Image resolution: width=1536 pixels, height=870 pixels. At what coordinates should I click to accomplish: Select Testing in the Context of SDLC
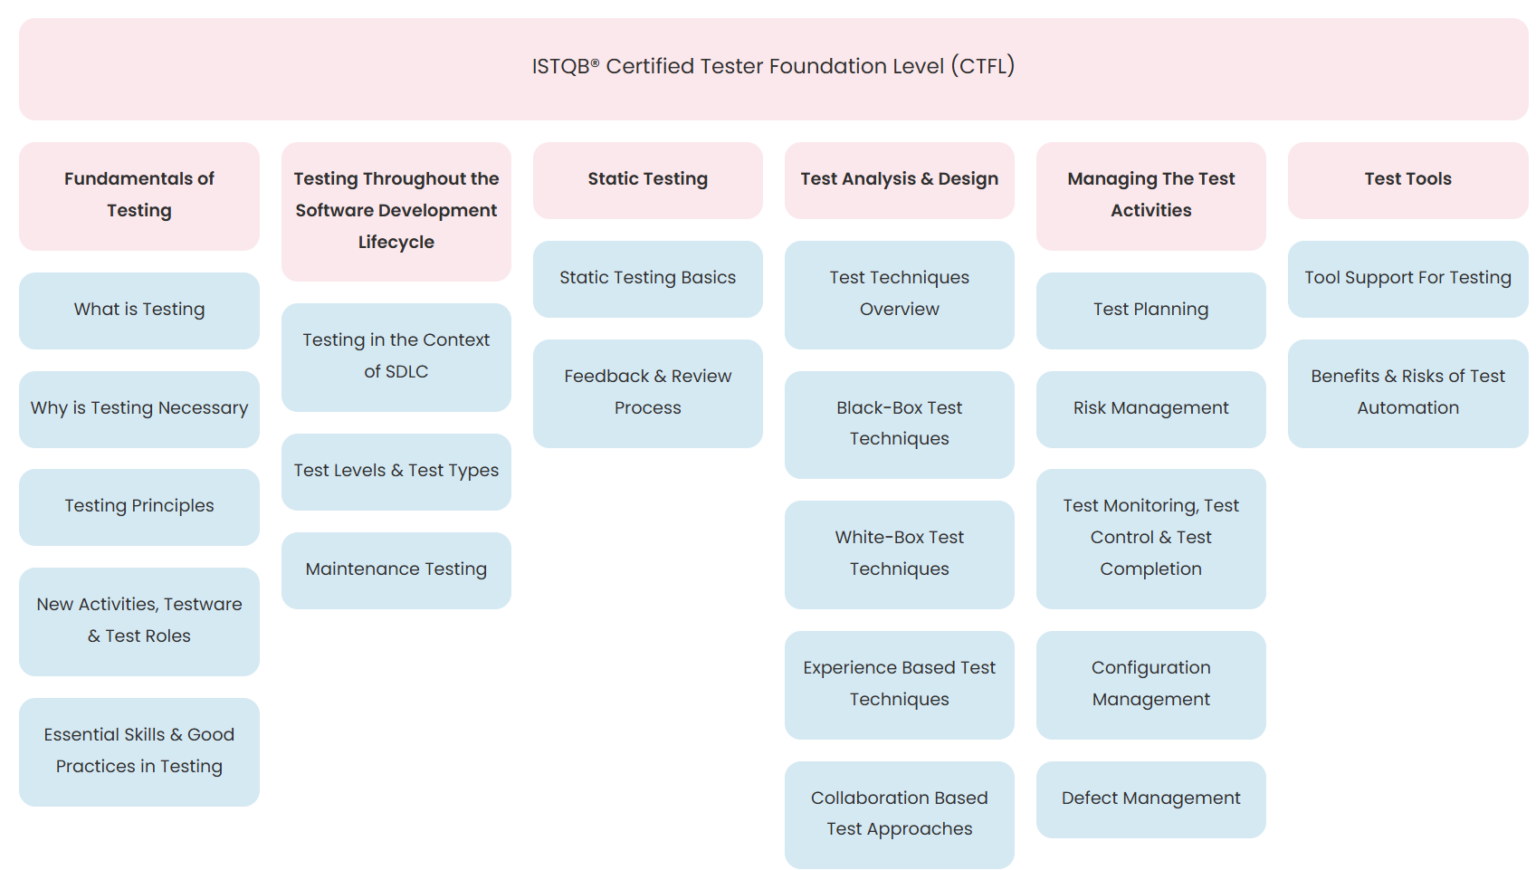(396, 356)
